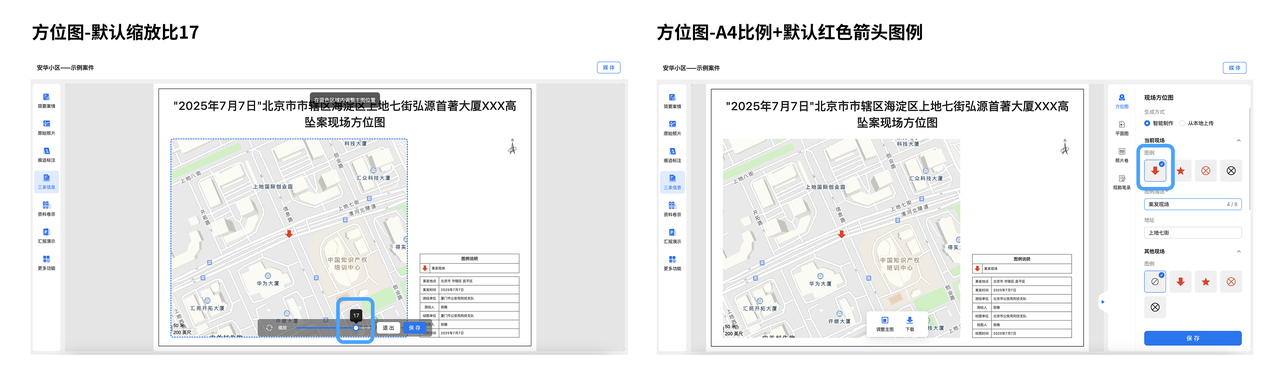The width and height of the screenshot is (1280, 376).
Task: Click the wide 保存 button in the right panel
Action: 1193,338
